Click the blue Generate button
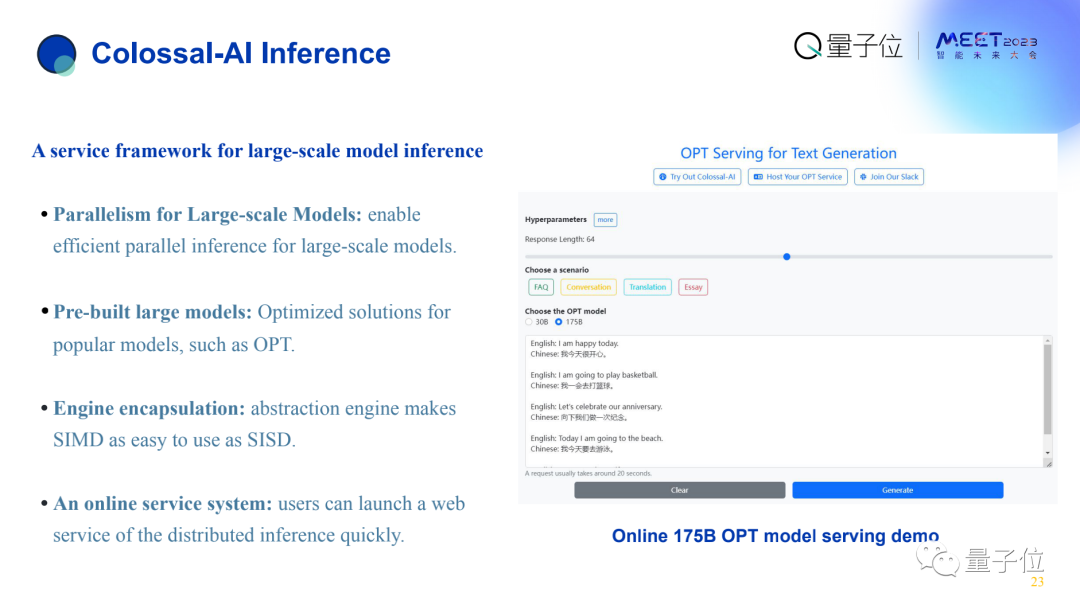 tap(897, 490)
